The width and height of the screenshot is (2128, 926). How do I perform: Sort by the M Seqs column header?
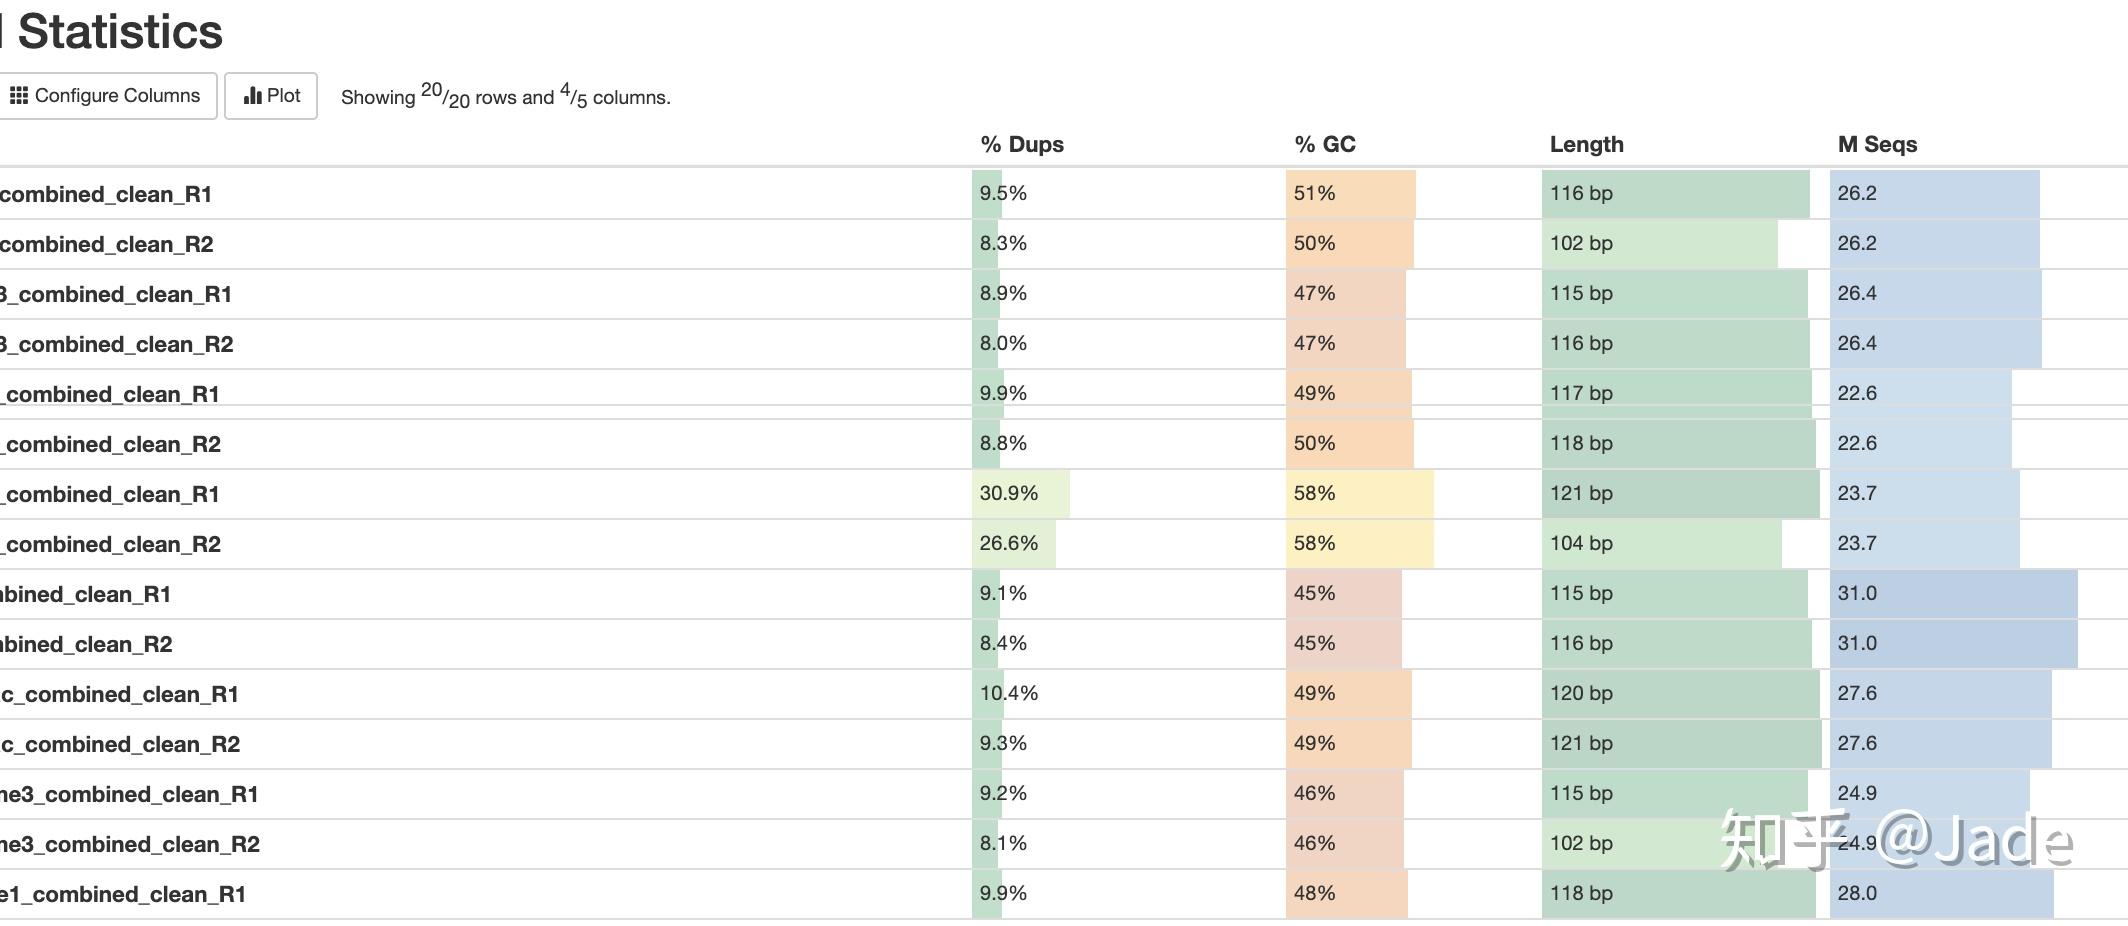[1876, 144]
